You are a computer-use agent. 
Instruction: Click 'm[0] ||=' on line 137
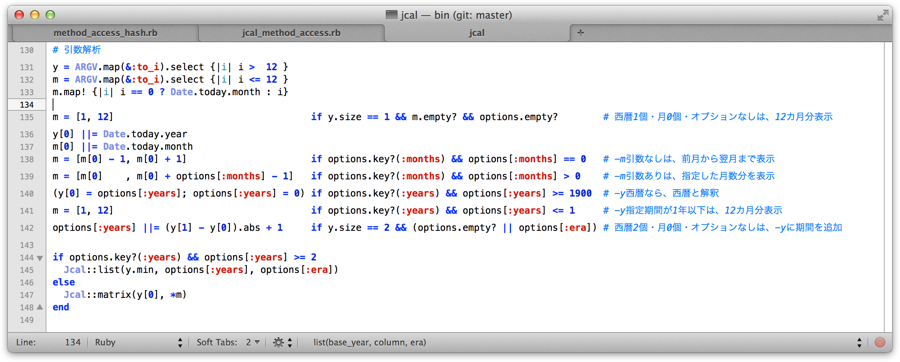tap(75, 146)
